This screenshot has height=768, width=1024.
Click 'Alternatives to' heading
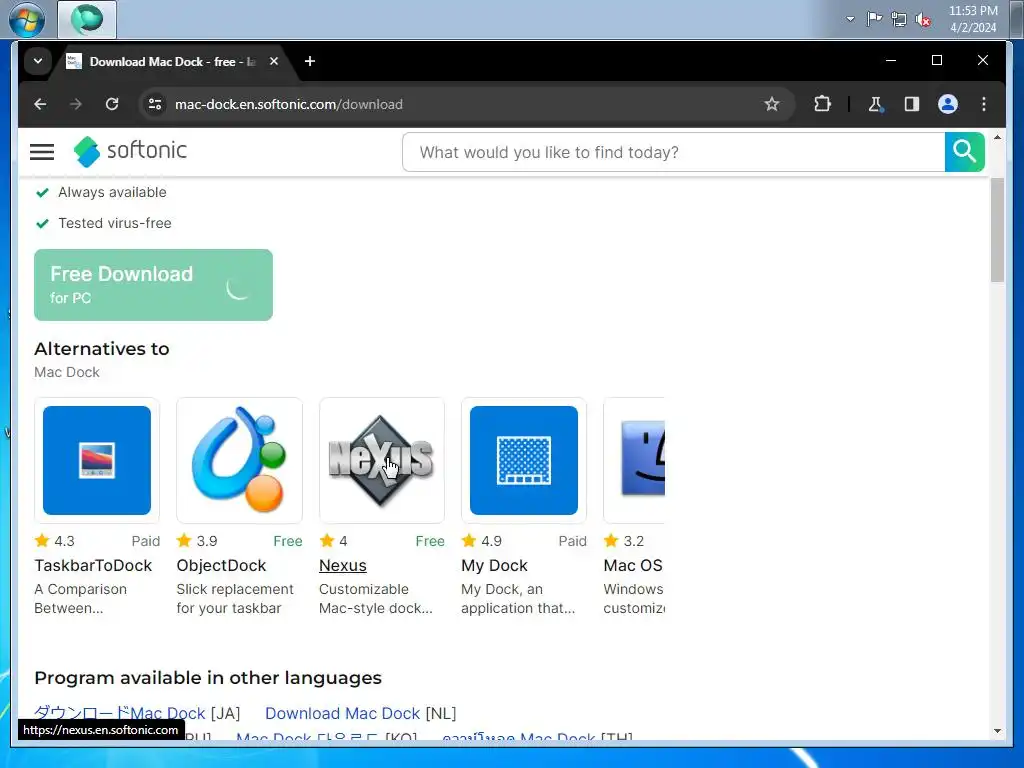(x=102, y=349)
